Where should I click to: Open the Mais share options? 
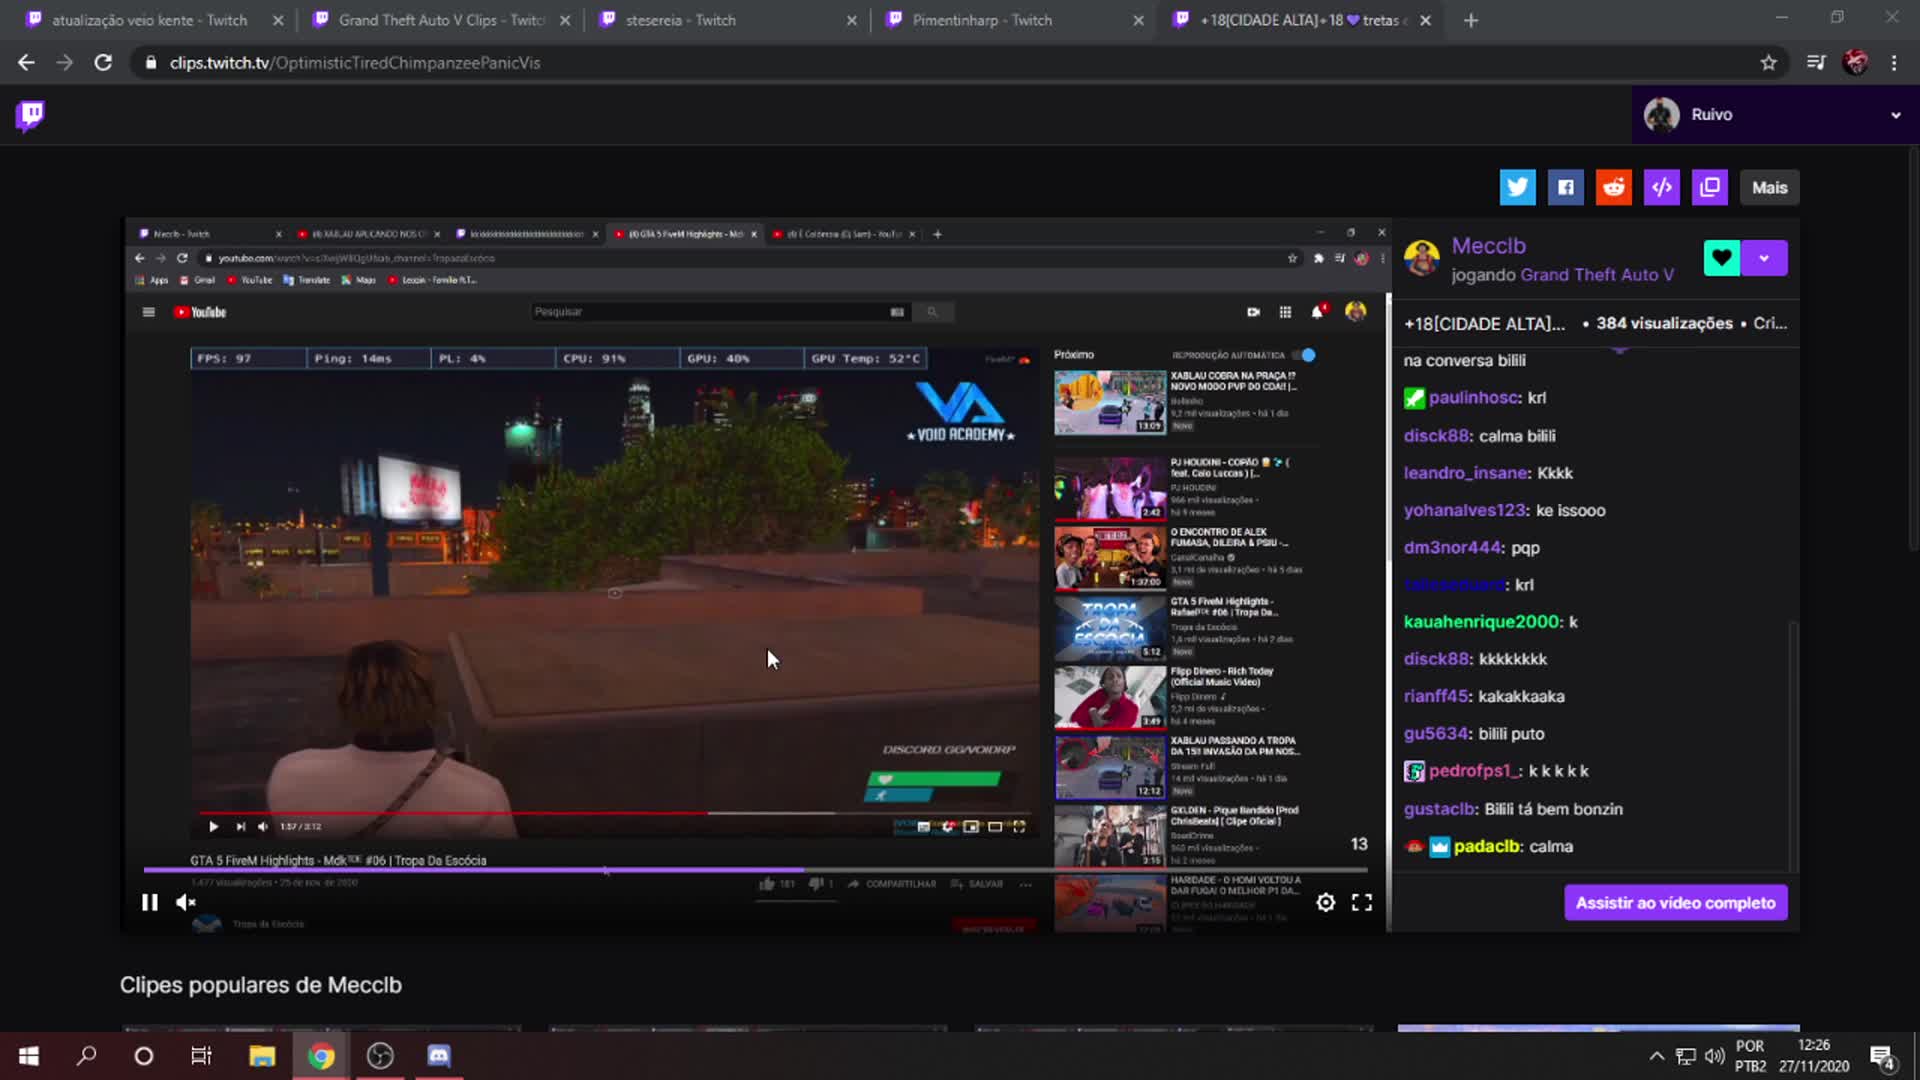[1769, 187]
